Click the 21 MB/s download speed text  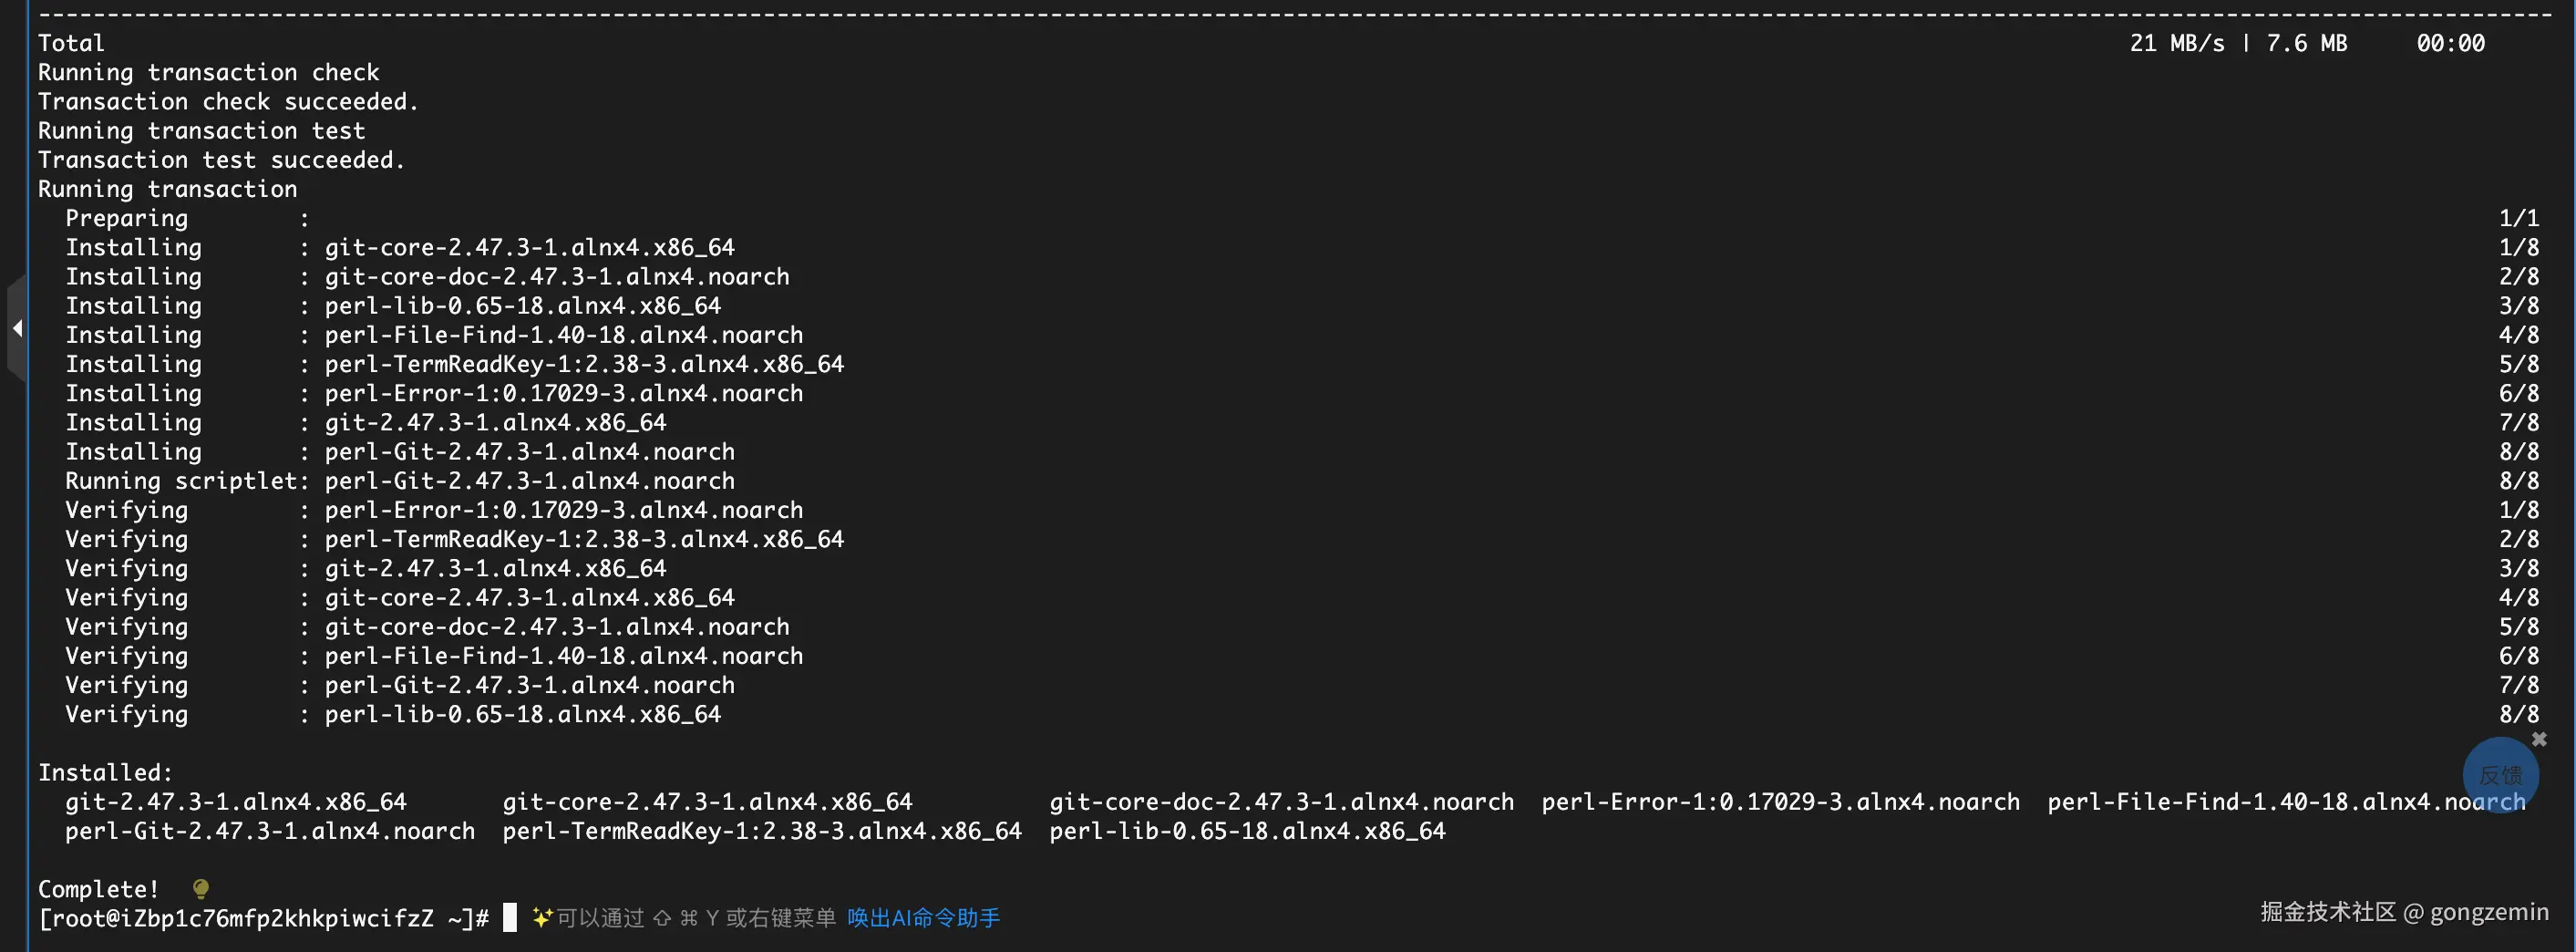pyautogui.click(x=2177, y=43)
